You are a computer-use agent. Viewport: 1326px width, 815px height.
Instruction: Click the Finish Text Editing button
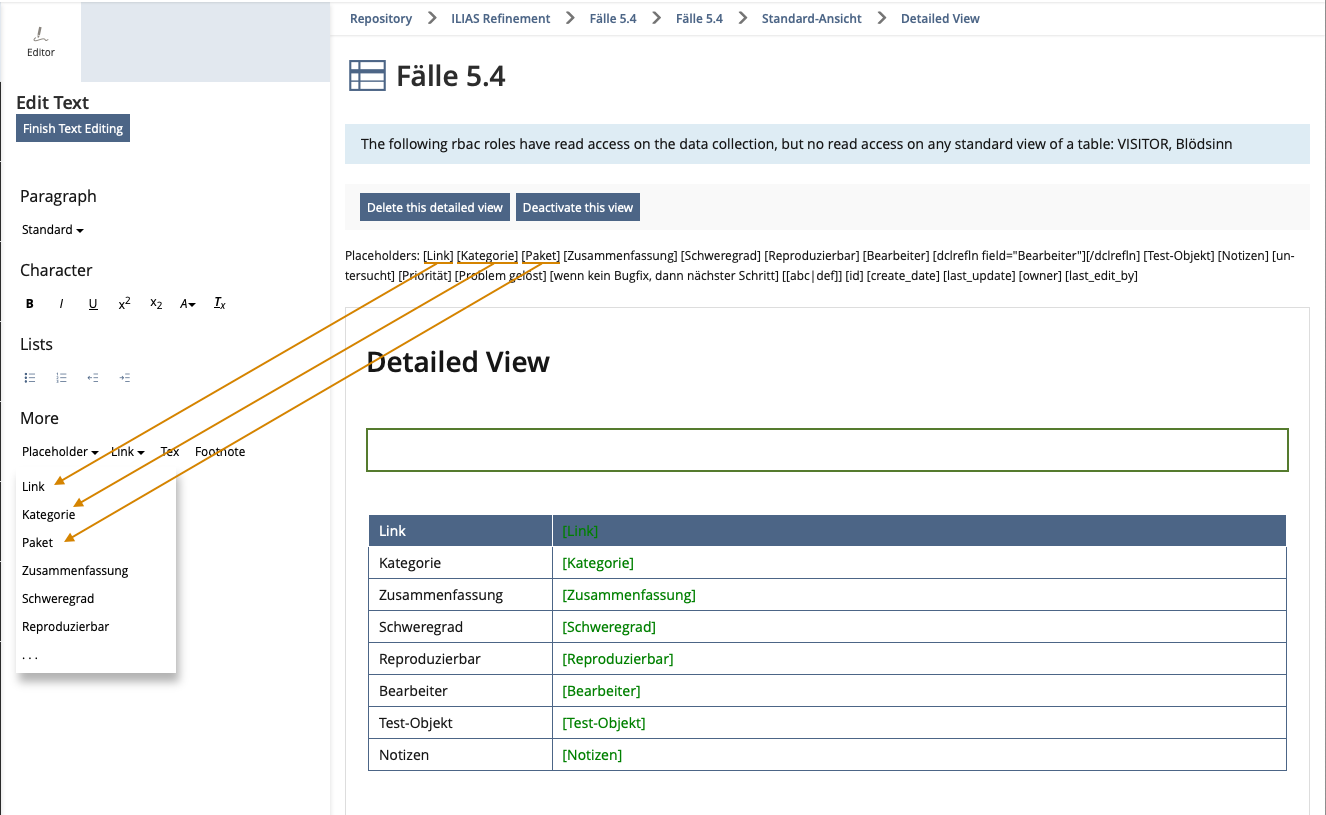(73, 129)
